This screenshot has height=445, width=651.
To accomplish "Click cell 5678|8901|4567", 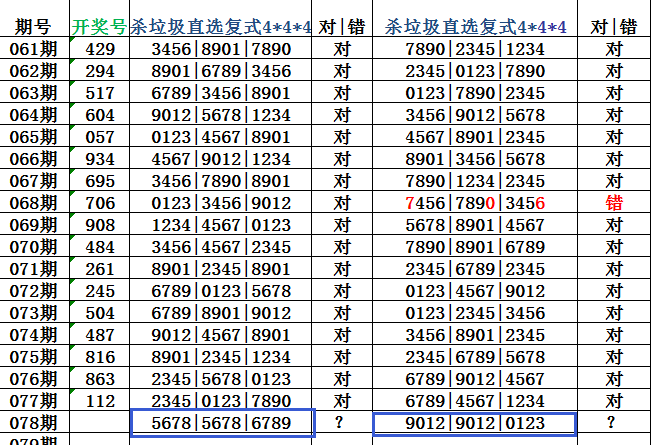I will (x=475, y=224).
